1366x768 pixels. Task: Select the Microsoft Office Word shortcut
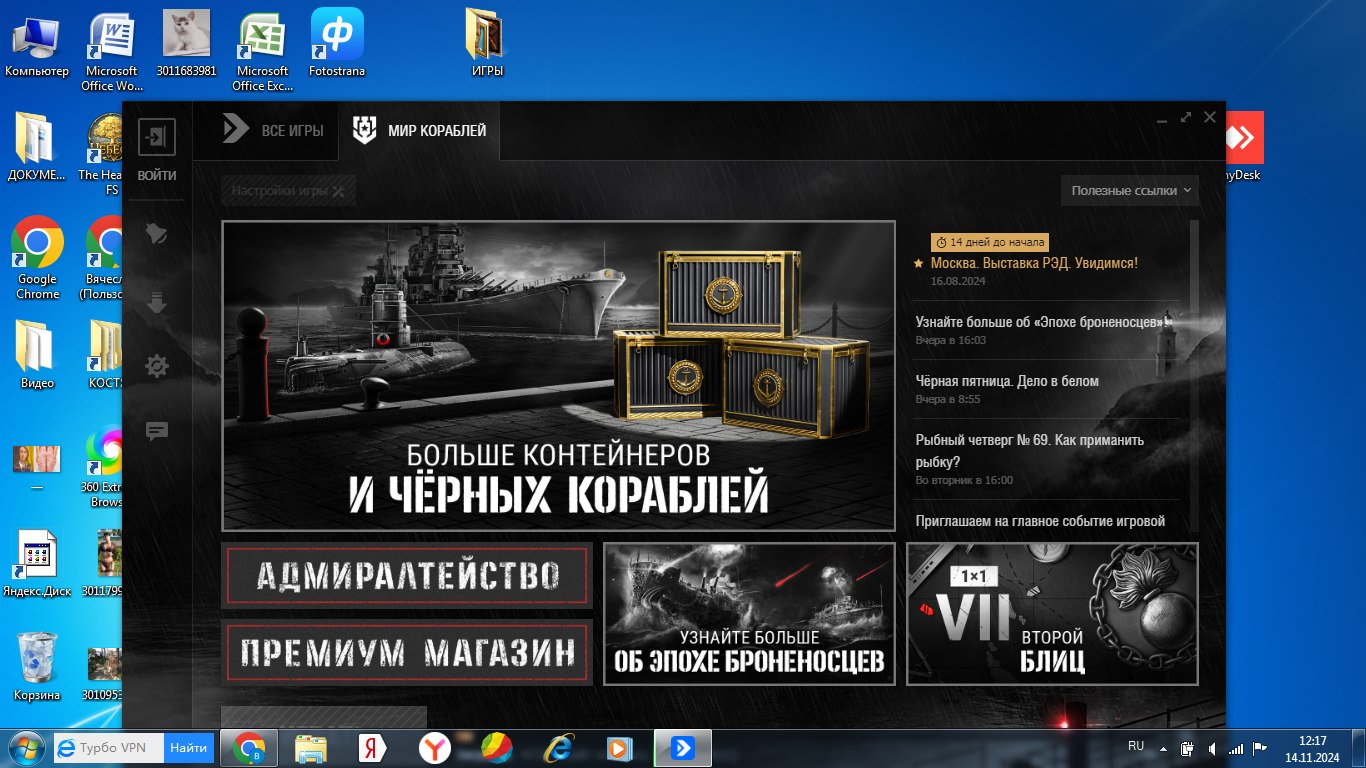coord(111,51)
